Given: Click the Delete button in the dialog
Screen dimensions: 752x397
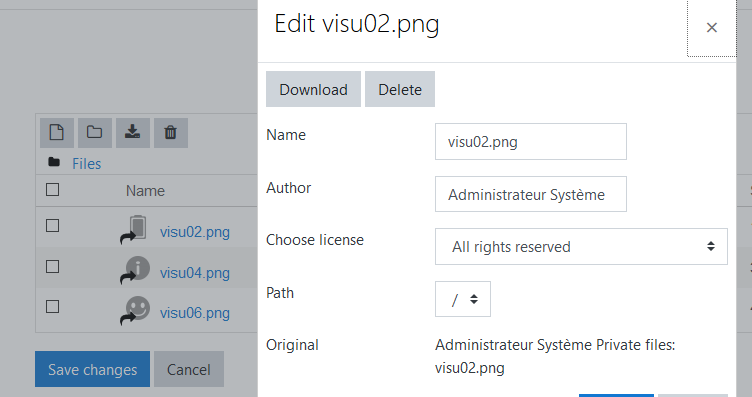Looking at the screenshot, I should (400, 89).
